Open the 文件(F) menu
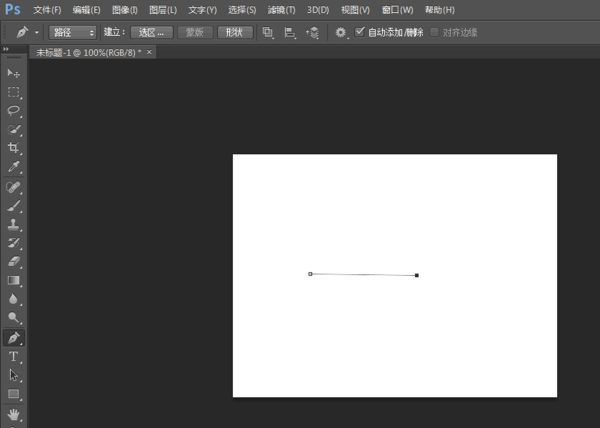Image resolution: width=600 pixels, height=428 pixels. tap(47, 10)
